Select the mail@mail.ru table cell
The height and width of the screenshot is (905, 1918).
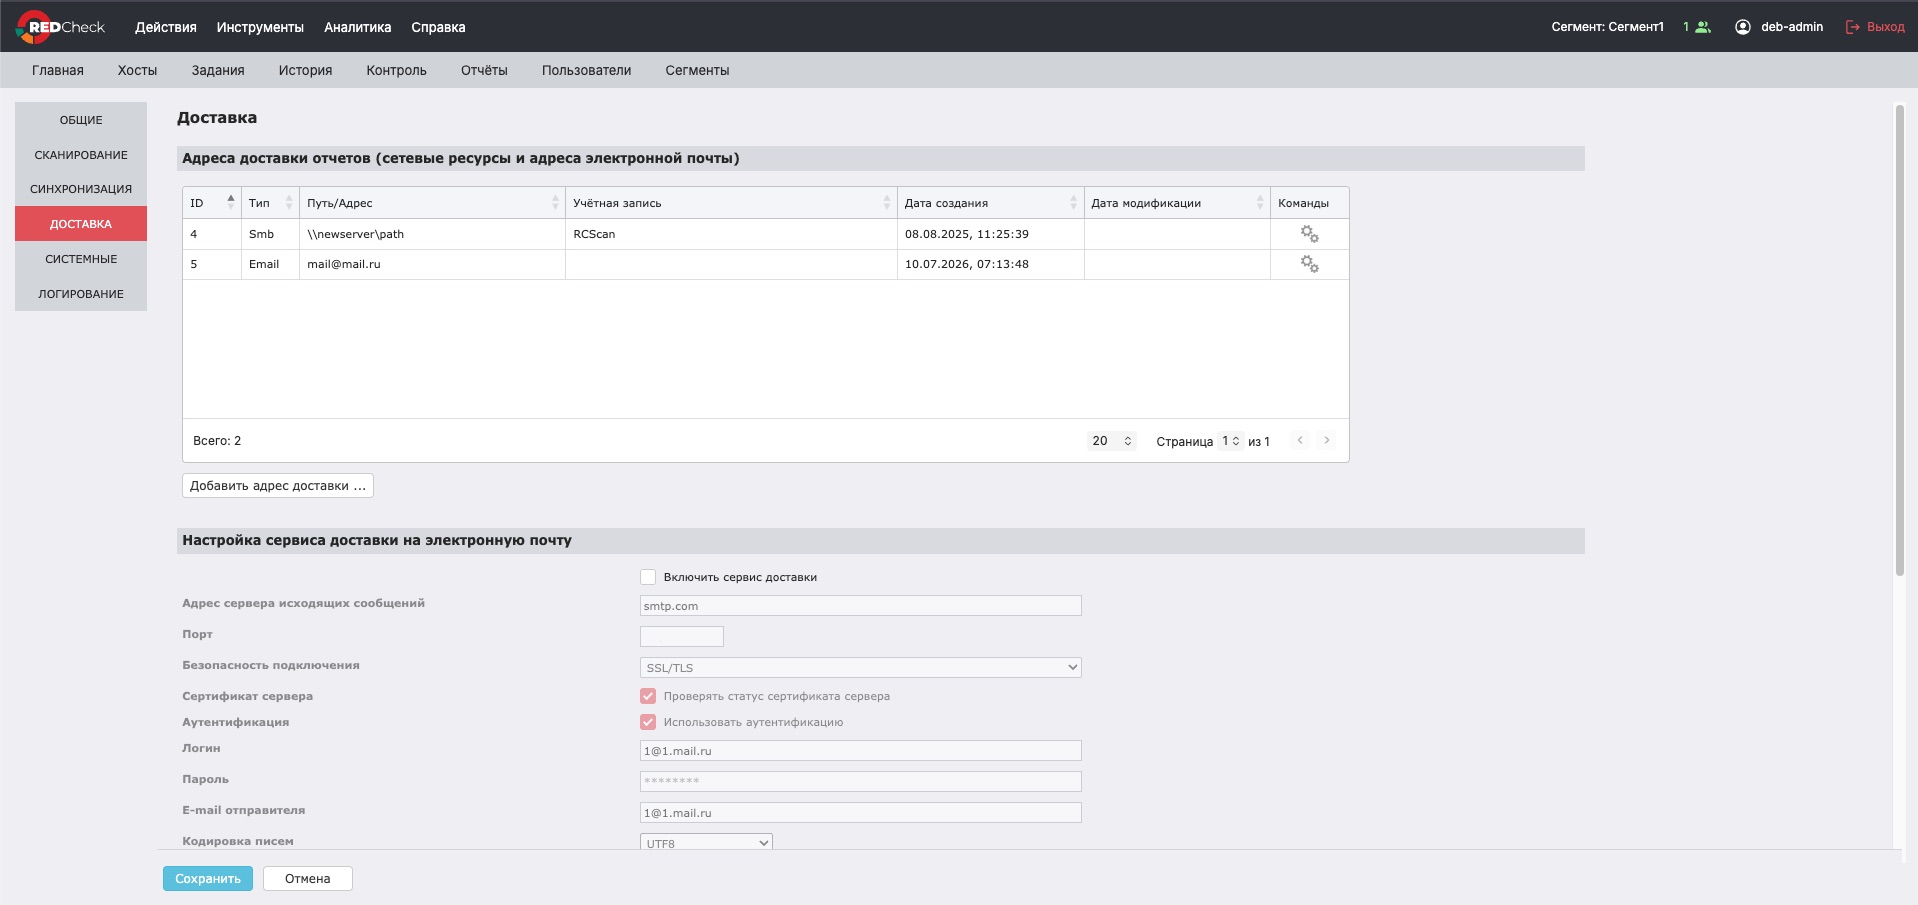point(432,264)
